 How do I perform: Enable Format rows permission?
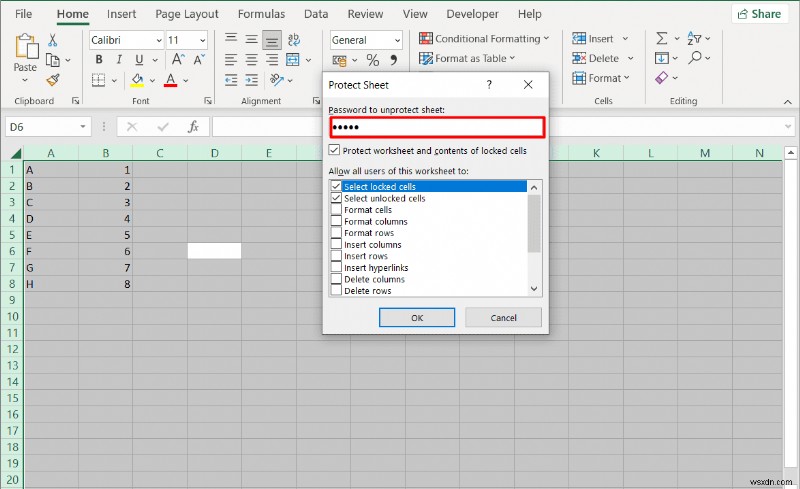click(x=336, y=233)
